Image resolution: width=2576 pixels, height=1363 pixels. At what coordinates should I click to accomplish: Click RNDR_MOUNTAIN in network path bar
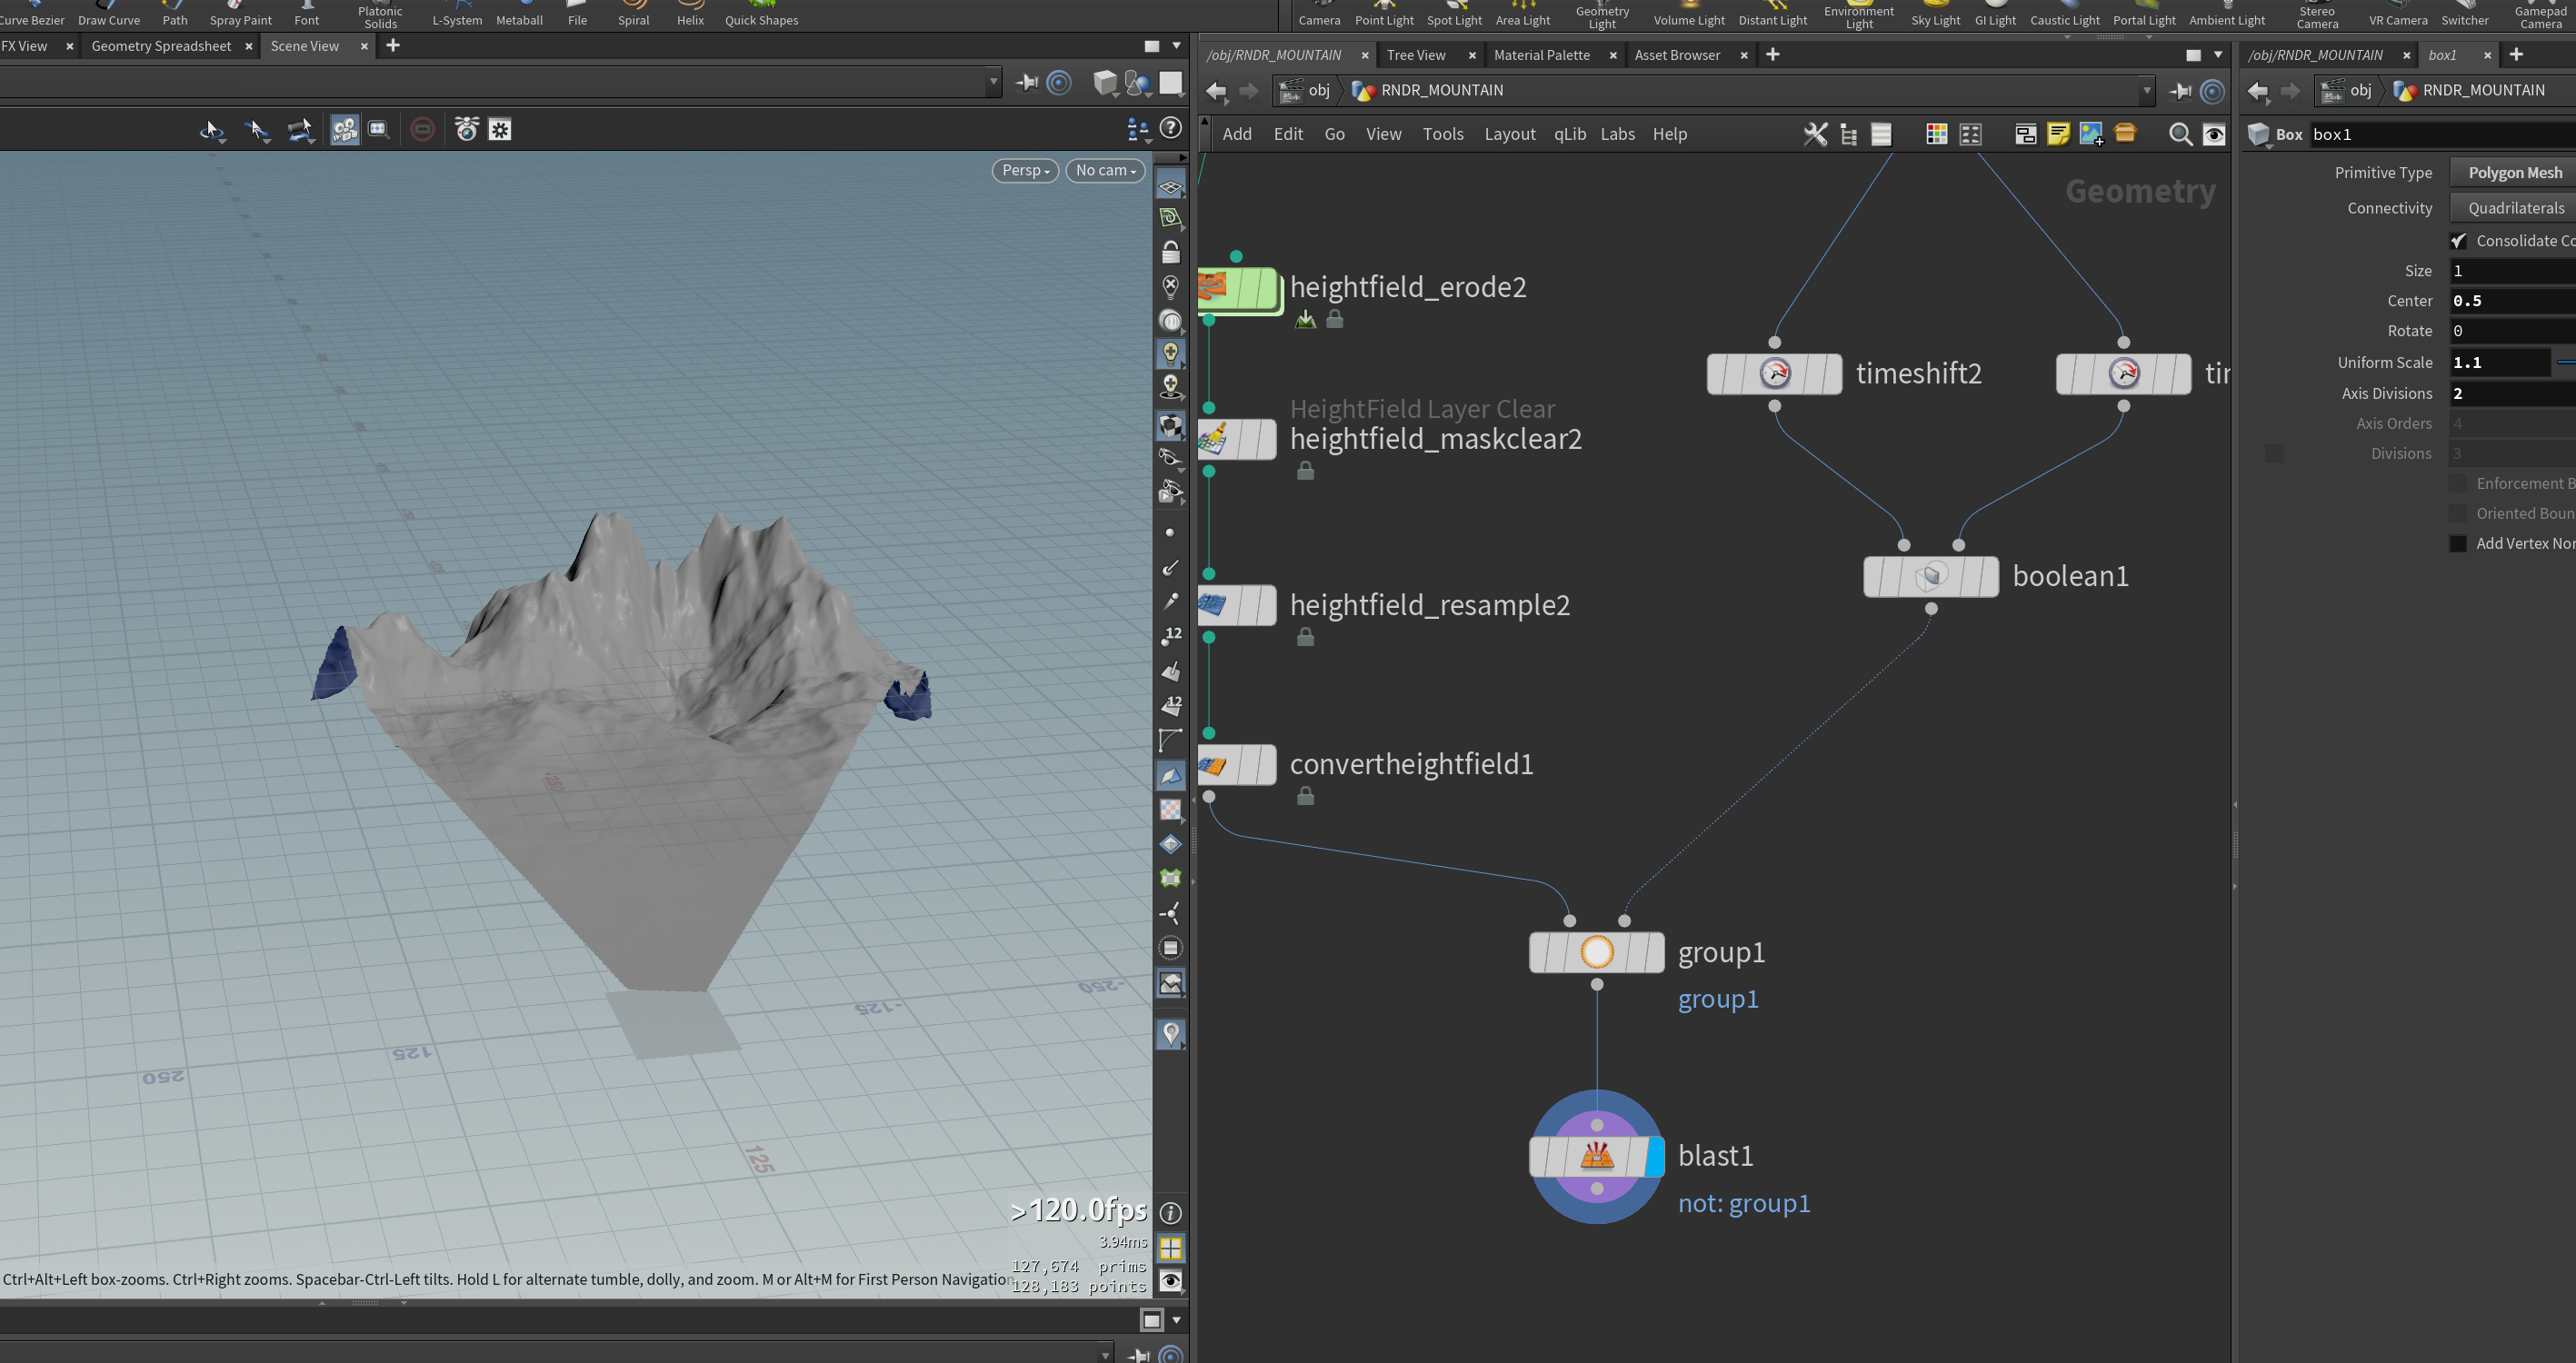(x=1442, y=90)
